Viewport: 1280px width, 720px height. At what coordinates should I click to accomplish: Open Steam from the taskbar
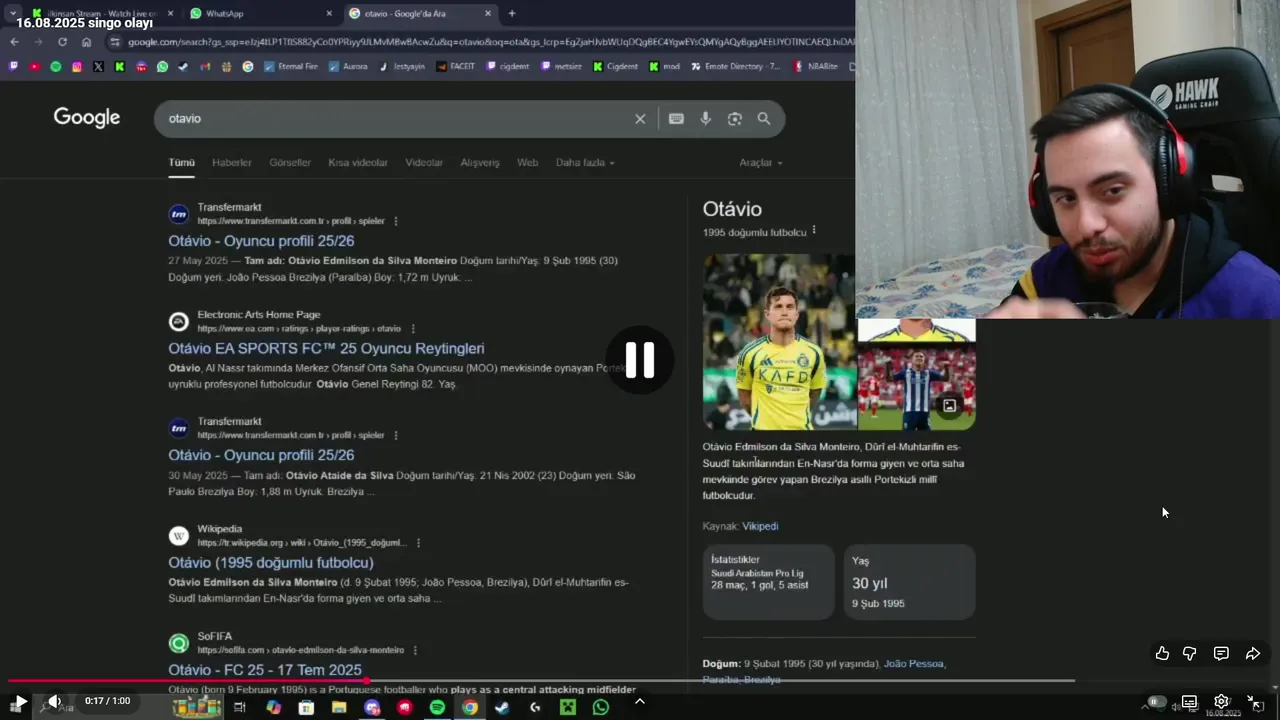click(502, 707)
